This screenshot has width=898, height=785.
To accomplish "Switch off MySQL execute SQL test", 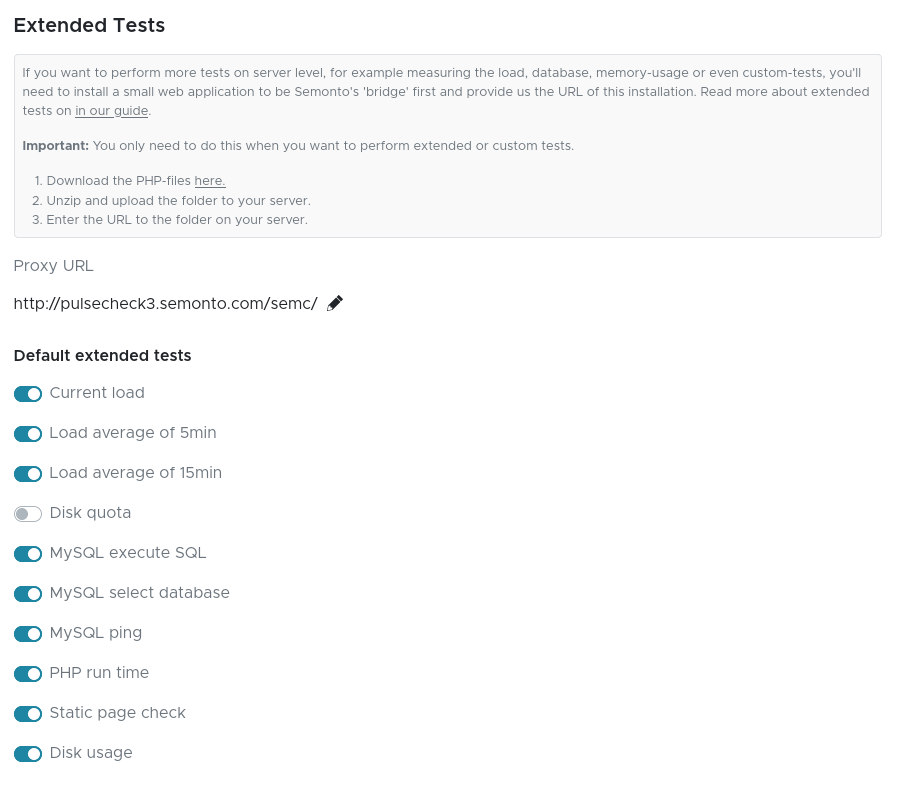I will pos(28,554).
